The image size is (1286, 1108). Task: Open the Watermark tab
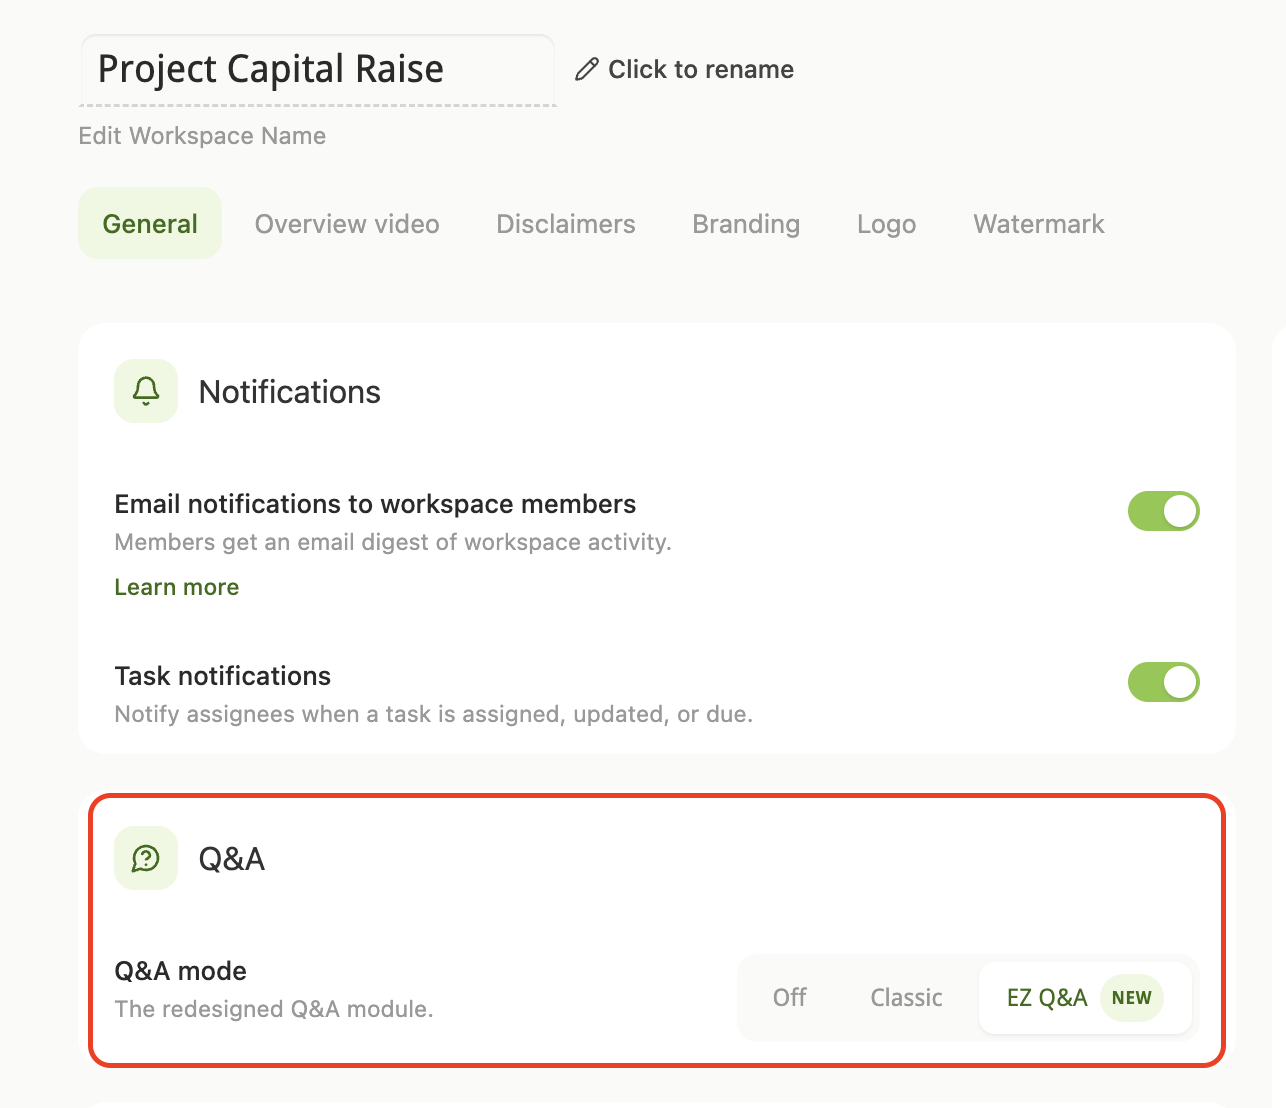click(x=1039, y=223)
